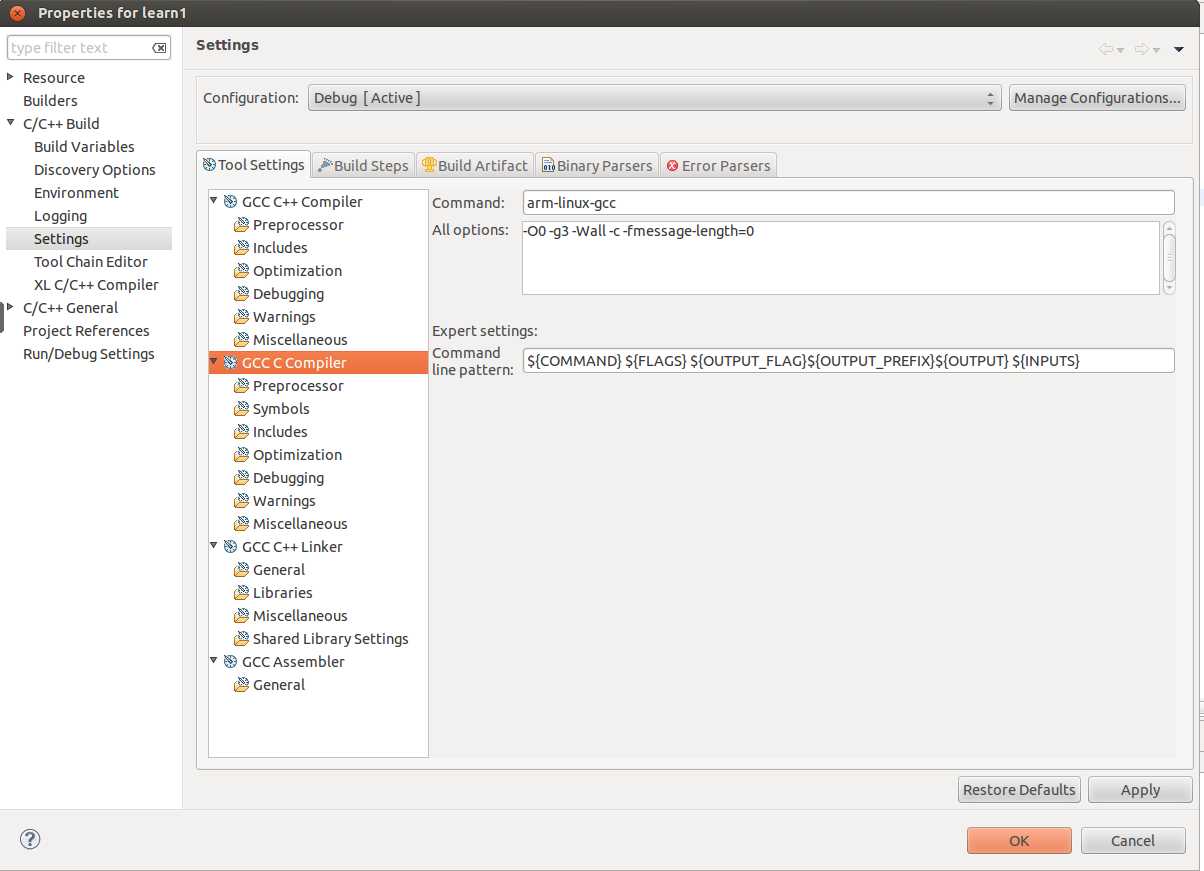
Task: Open the Logging page
Action: coord(60,216)
